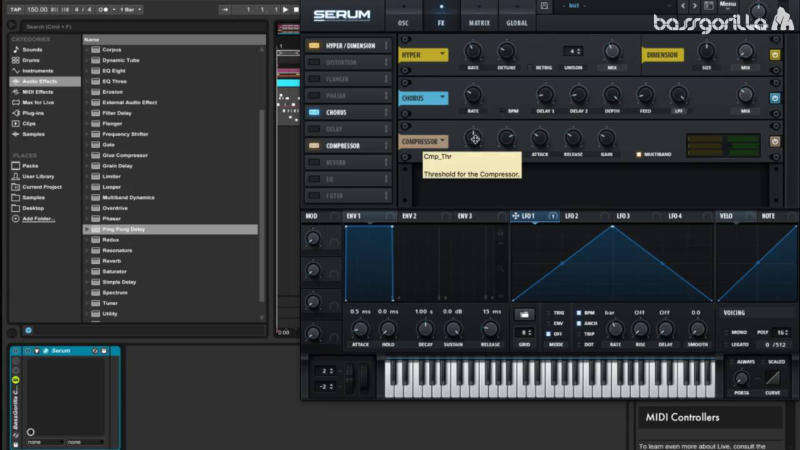Switch to the NOTE tab

pyautogui.click(x=768, y=216)
